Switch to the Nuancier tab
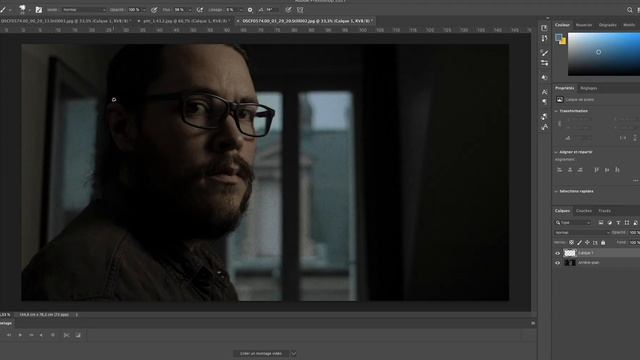The width and height of the screenshot is (640, 360). pyautogui.click(x=584, y=25)
